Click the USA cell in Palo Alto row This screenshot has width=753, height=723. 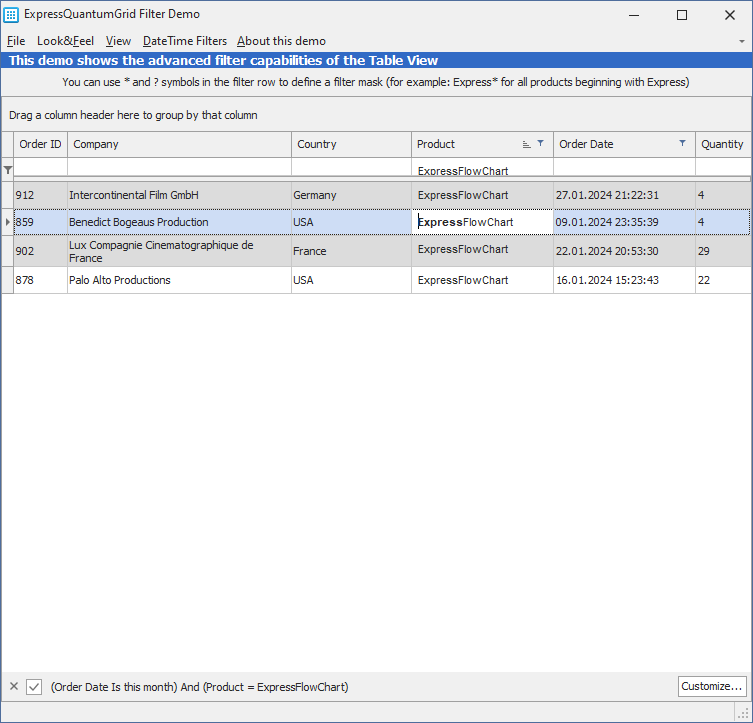(351, 280)
